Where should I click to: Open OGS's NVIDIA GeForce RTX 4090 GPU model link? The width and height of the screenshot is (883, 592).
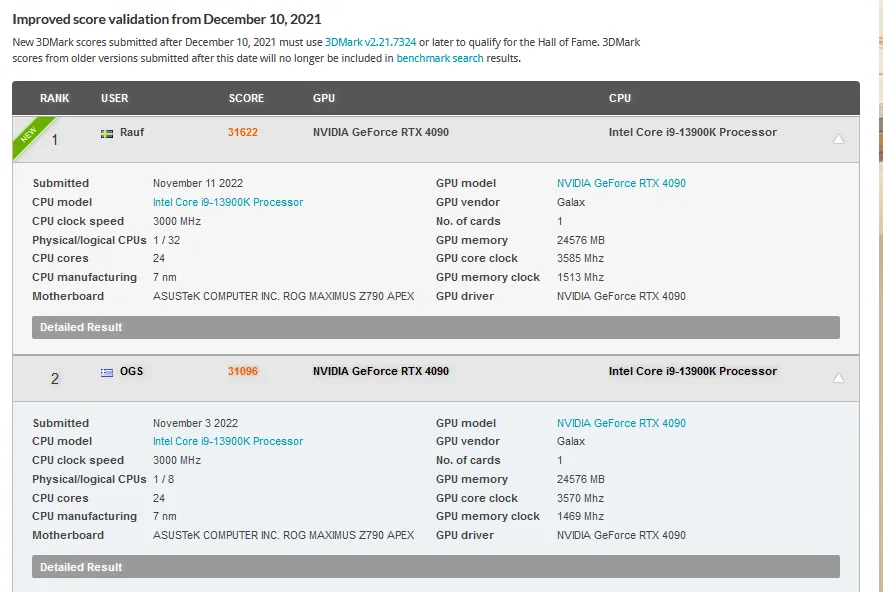pos(621,423)
